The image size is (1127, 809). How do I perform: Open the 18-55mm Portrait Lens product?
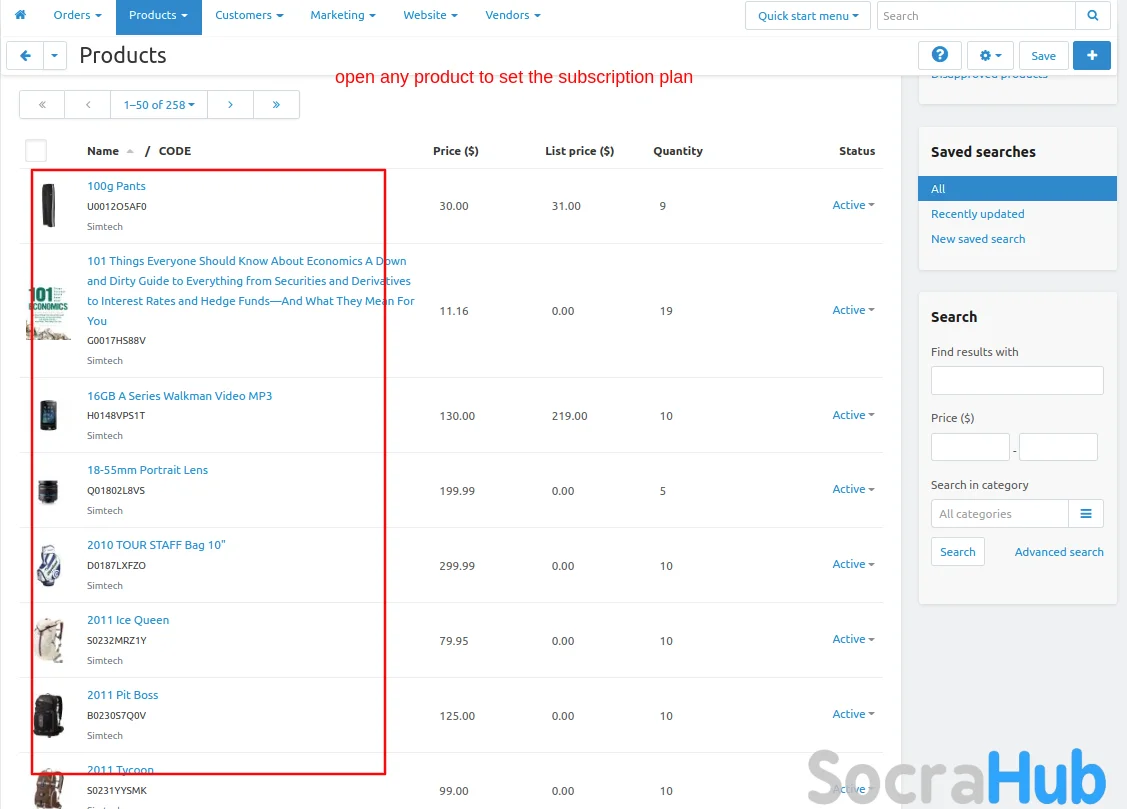tap(147, 470)
